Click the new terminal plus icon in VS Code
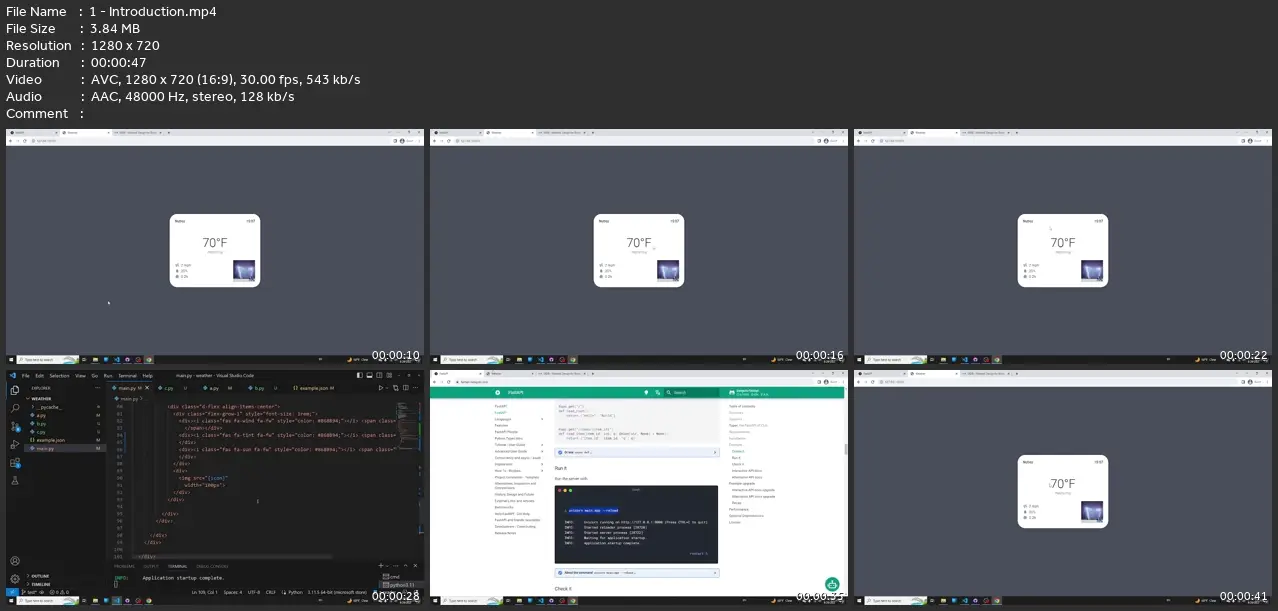 coord(380,565)
